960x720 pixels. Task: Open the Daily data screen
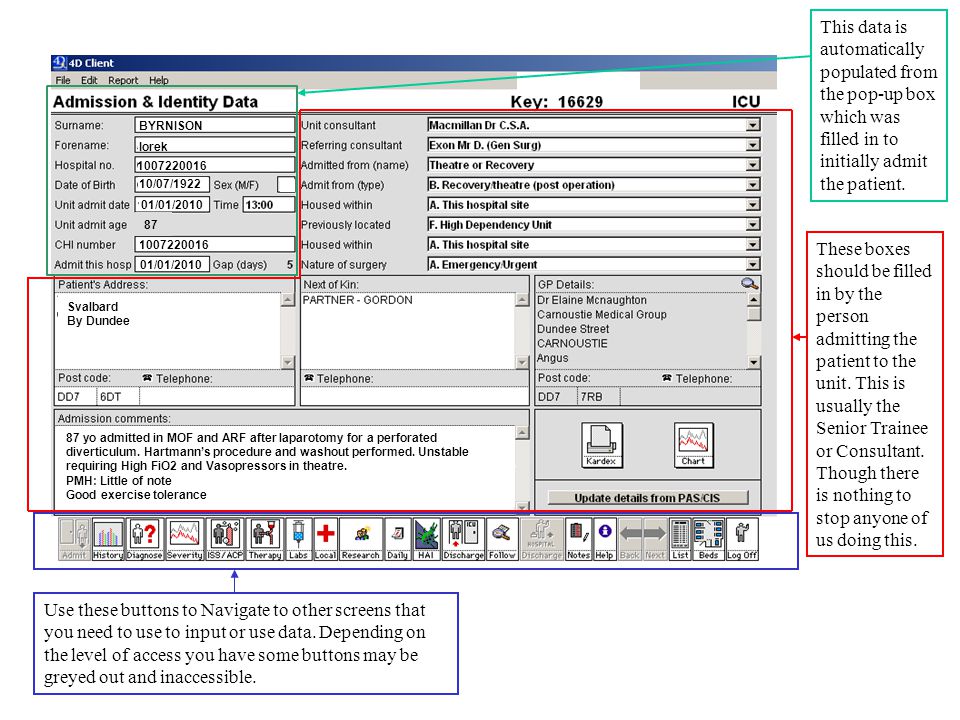click(x=397, y=539)
